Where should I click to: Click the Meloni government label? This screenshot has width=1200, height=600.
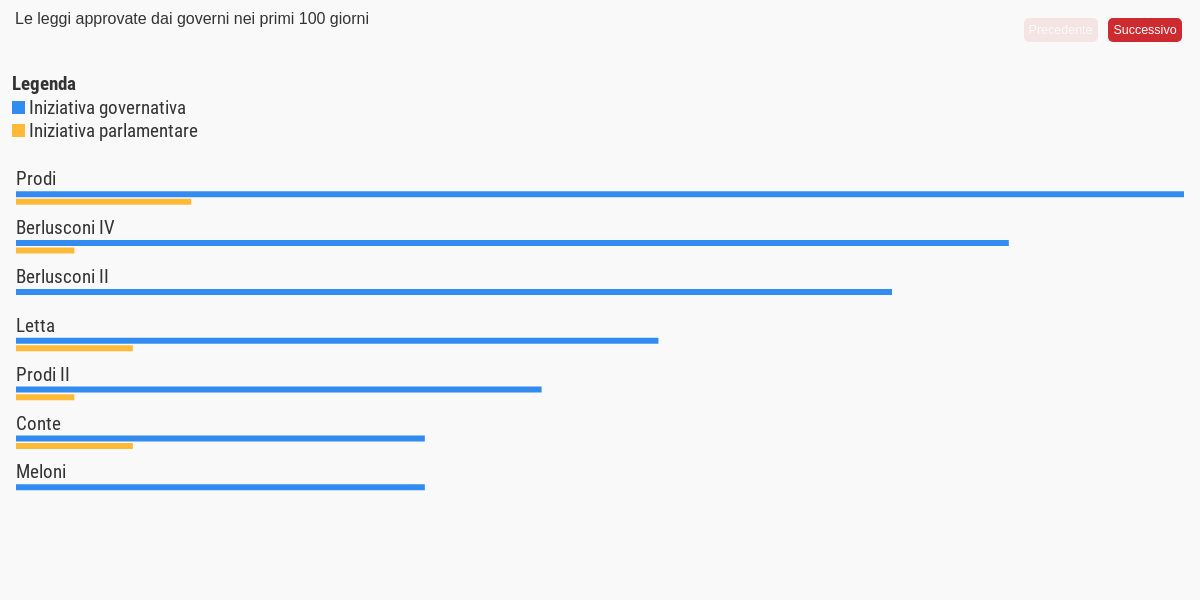(41, 472)
